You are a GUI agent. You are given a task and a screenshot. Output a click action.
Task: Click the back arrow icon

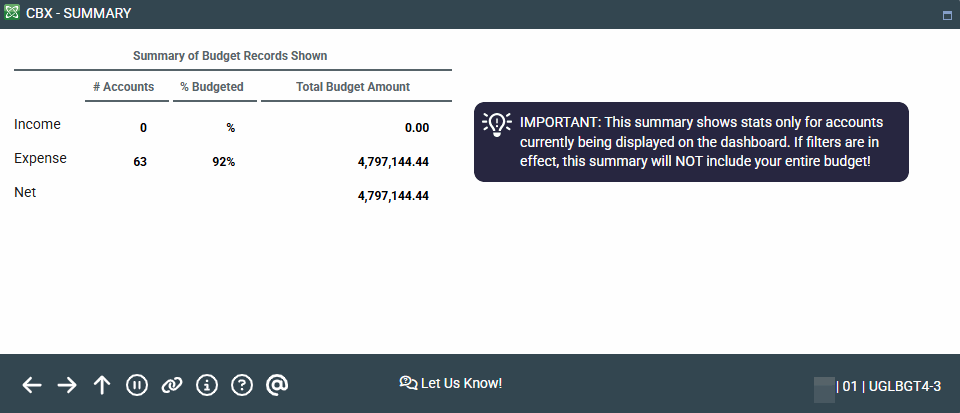tap(32, 385)
